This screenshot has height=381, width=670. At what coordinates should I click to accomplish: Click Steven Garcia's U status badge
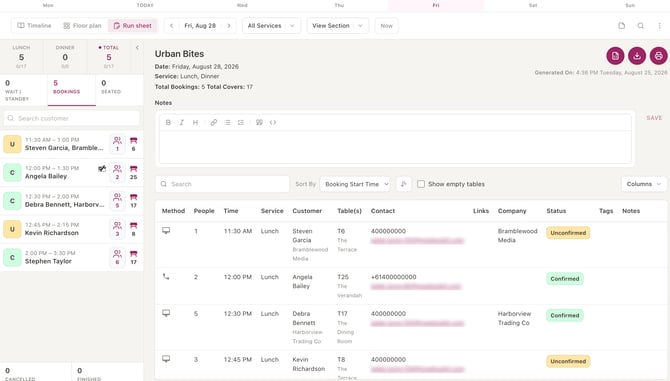12,144
